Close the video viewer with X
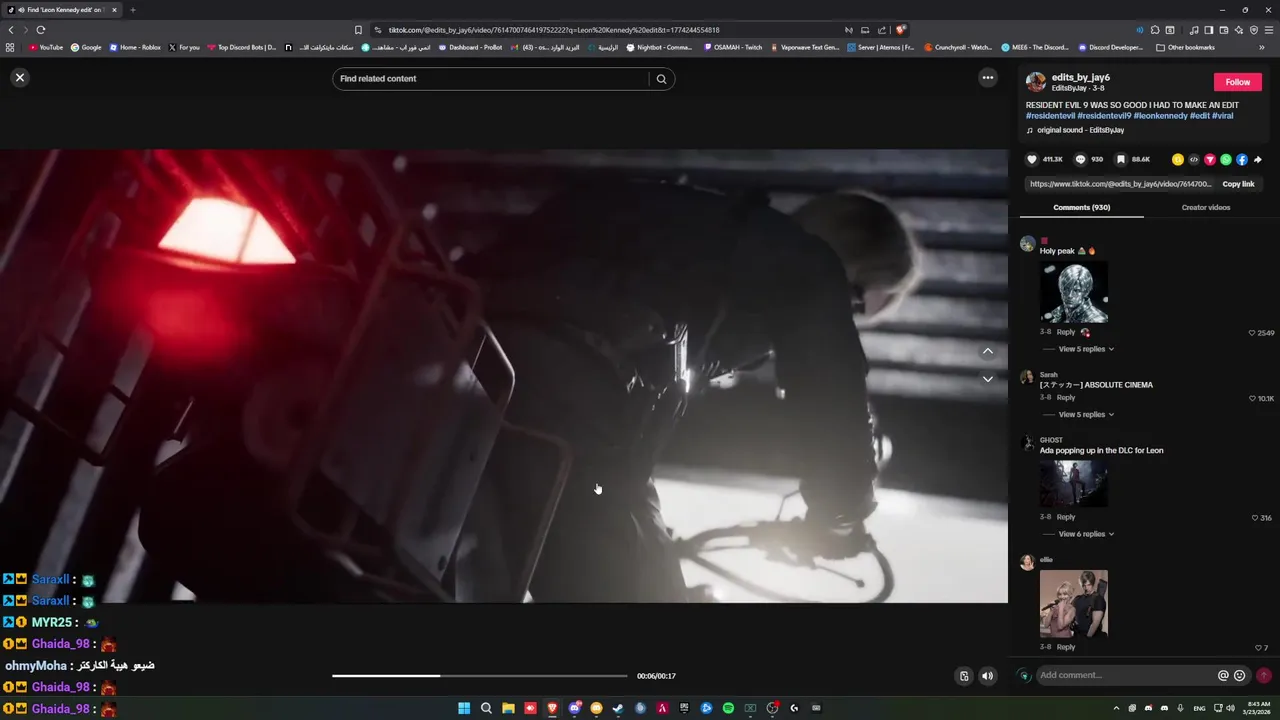 point(19,77)
